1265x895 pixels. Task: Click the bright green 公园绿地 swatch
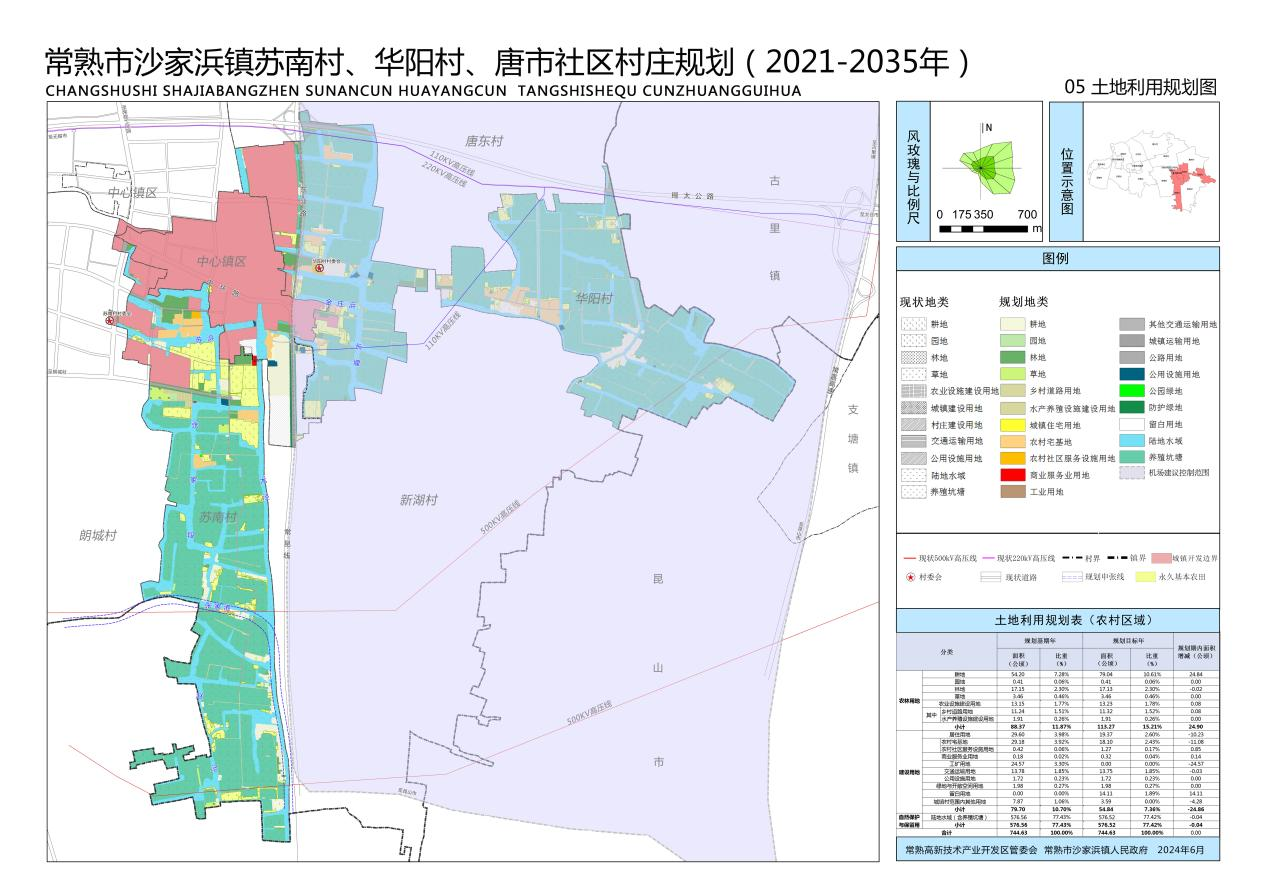pos(1131,391)
